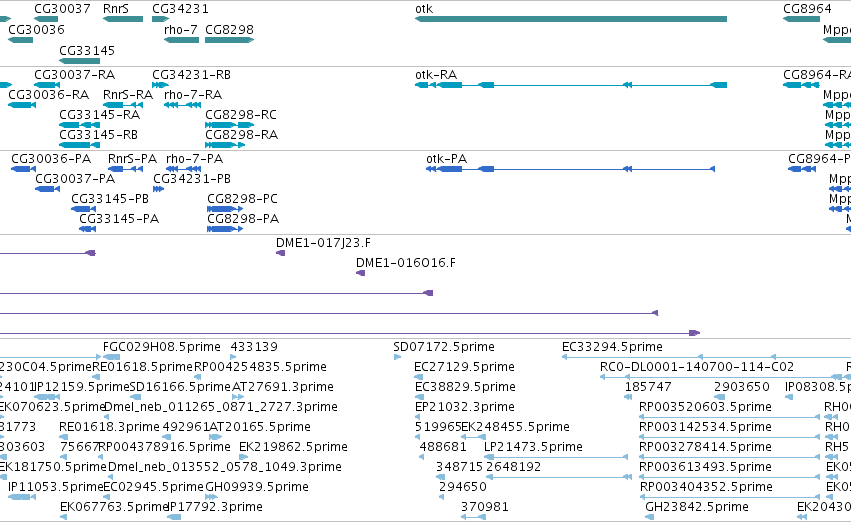The height and width of the screenshot is (522, 851).
Task: Click the CG33145-RB transcript label
Action: point(99,135)
